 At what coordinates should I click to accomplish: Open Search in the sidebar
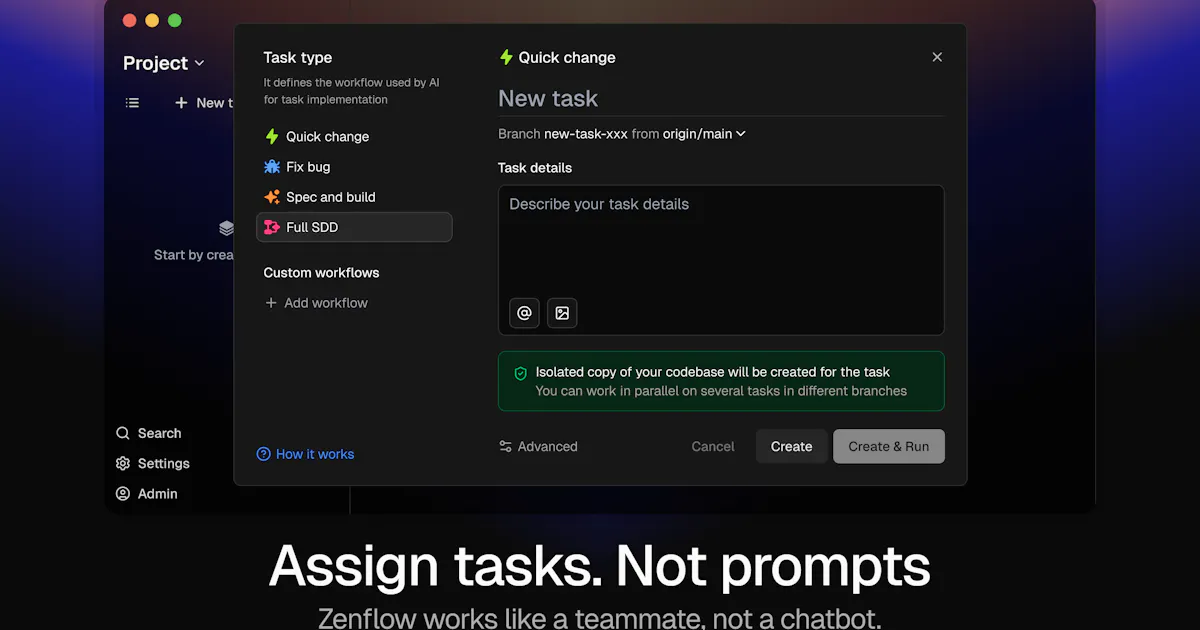pyautogui.click(x=149, y=433)
